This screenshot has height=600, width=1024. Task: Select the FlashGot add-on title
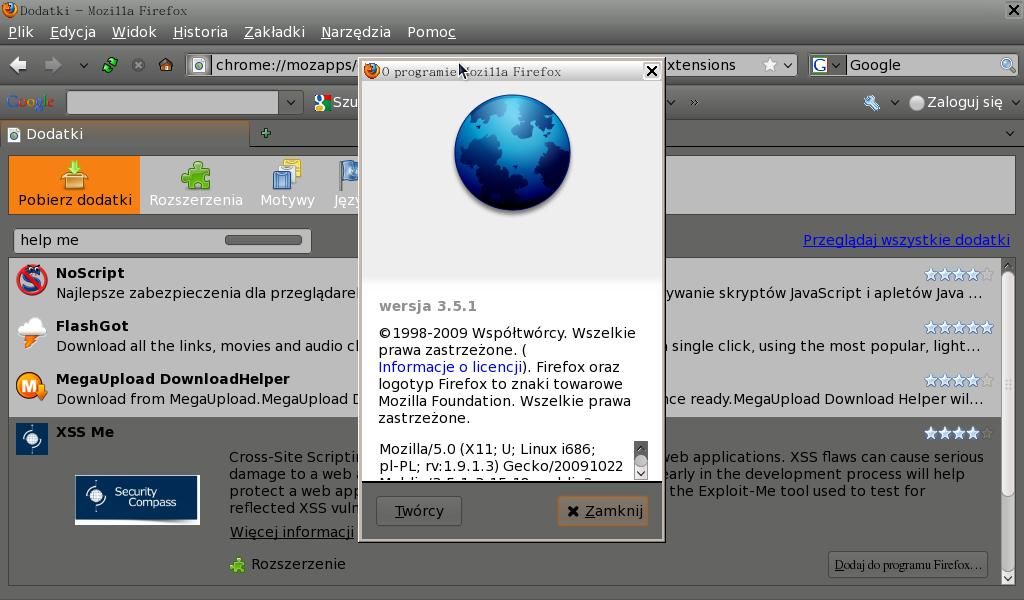(92, 326)
